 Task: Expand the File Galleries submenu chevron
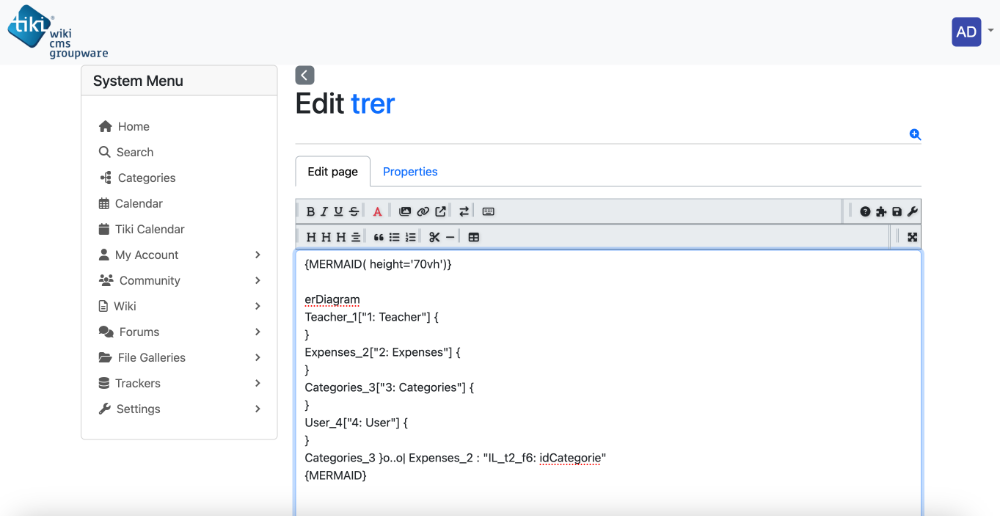point(258,358)
